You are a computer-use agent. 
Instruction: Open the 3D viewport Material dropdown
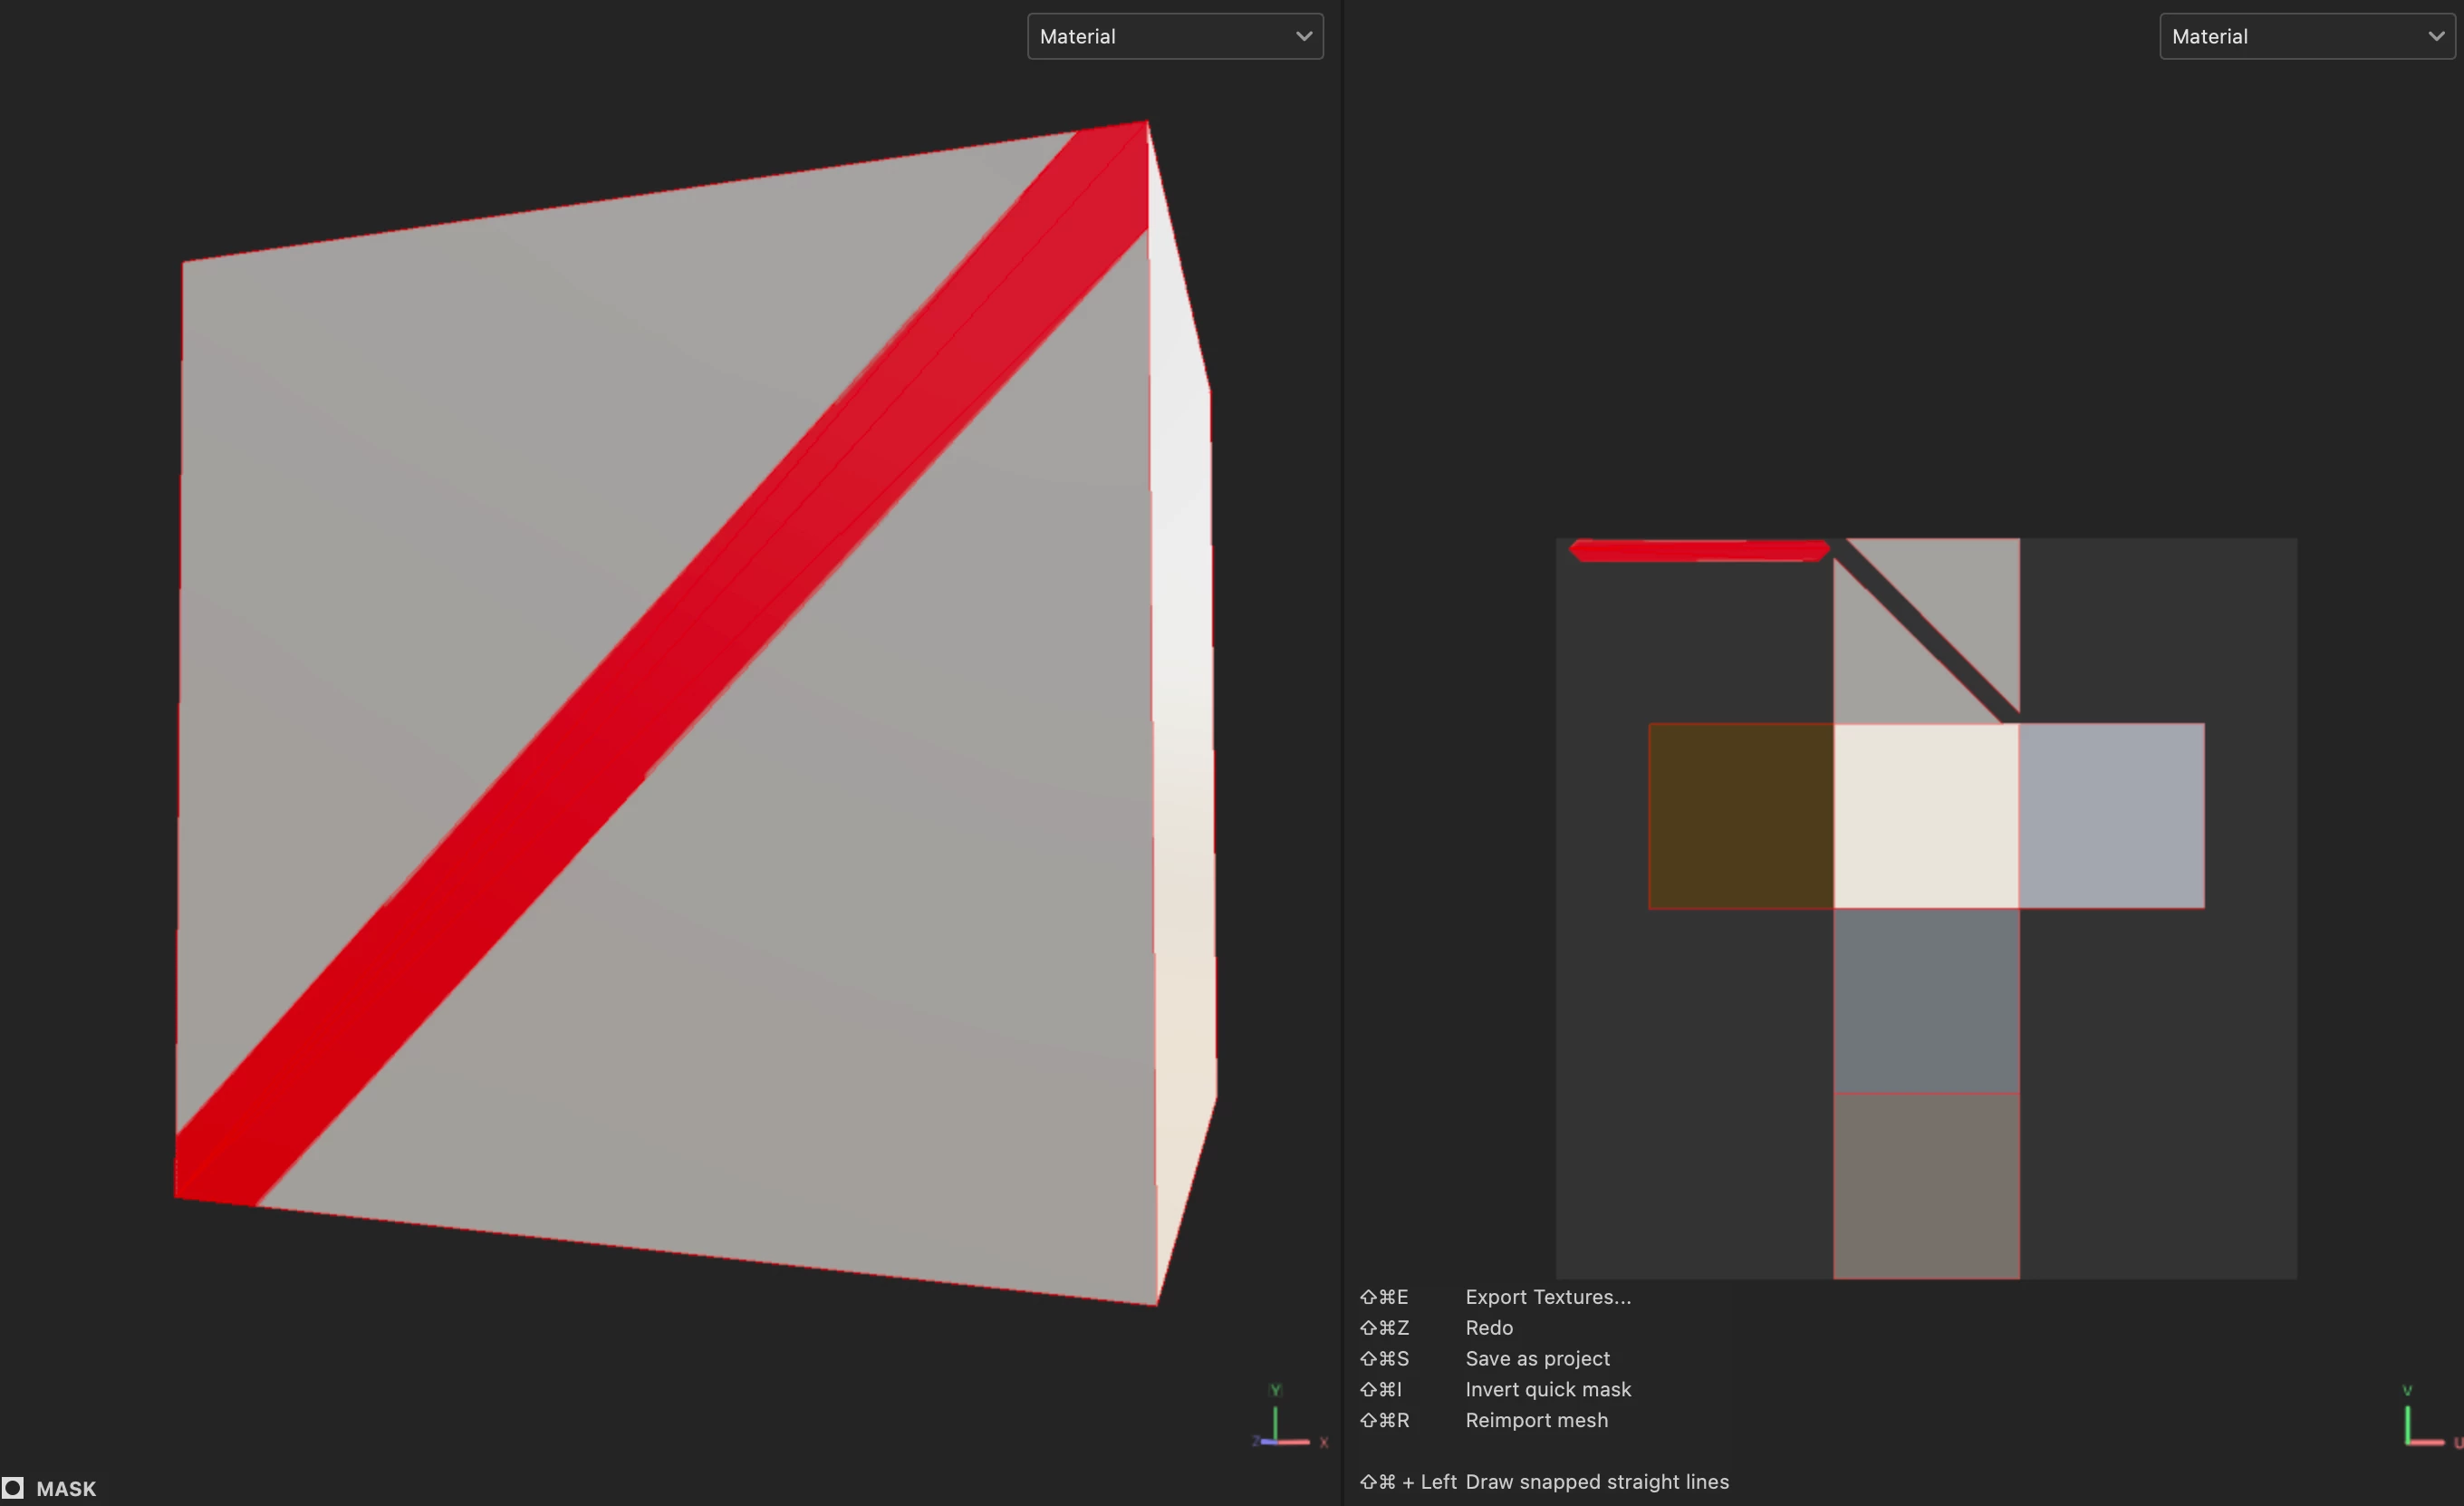point(1175,37)
